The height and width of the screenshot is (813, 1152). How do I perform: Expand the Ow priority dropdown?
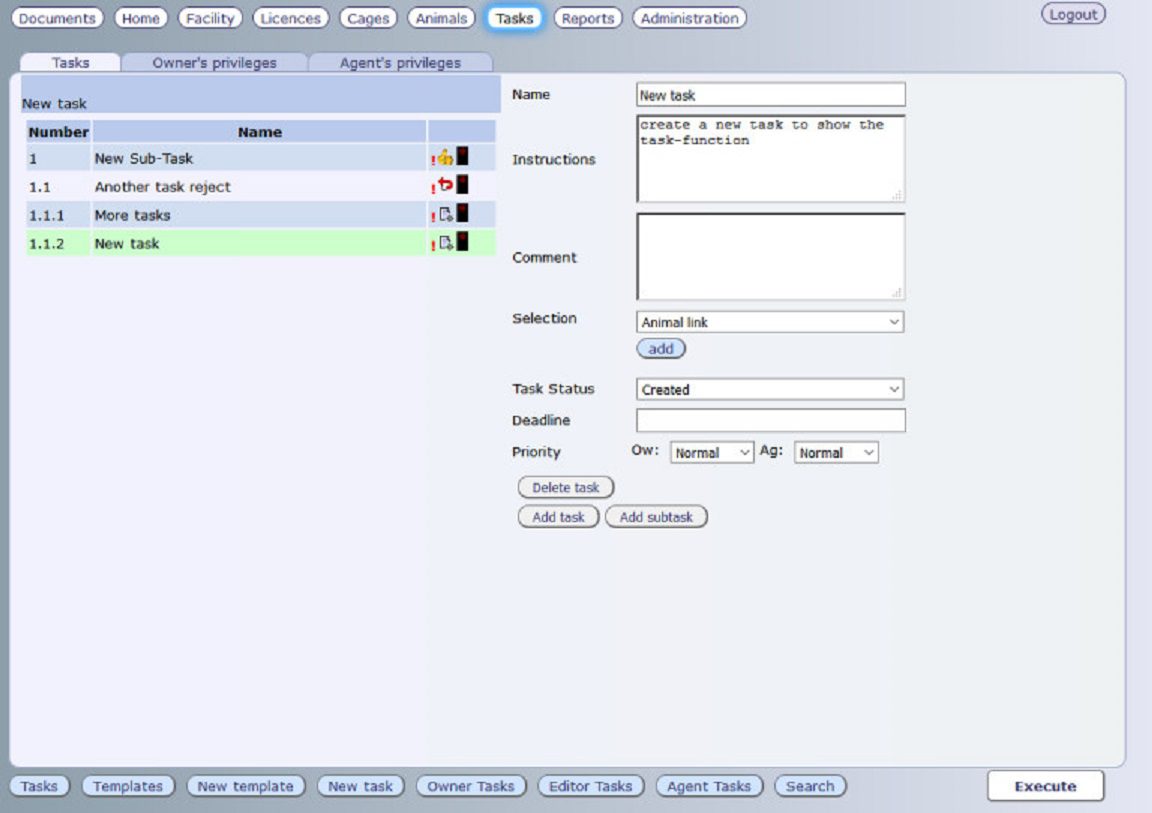(711, 452)
